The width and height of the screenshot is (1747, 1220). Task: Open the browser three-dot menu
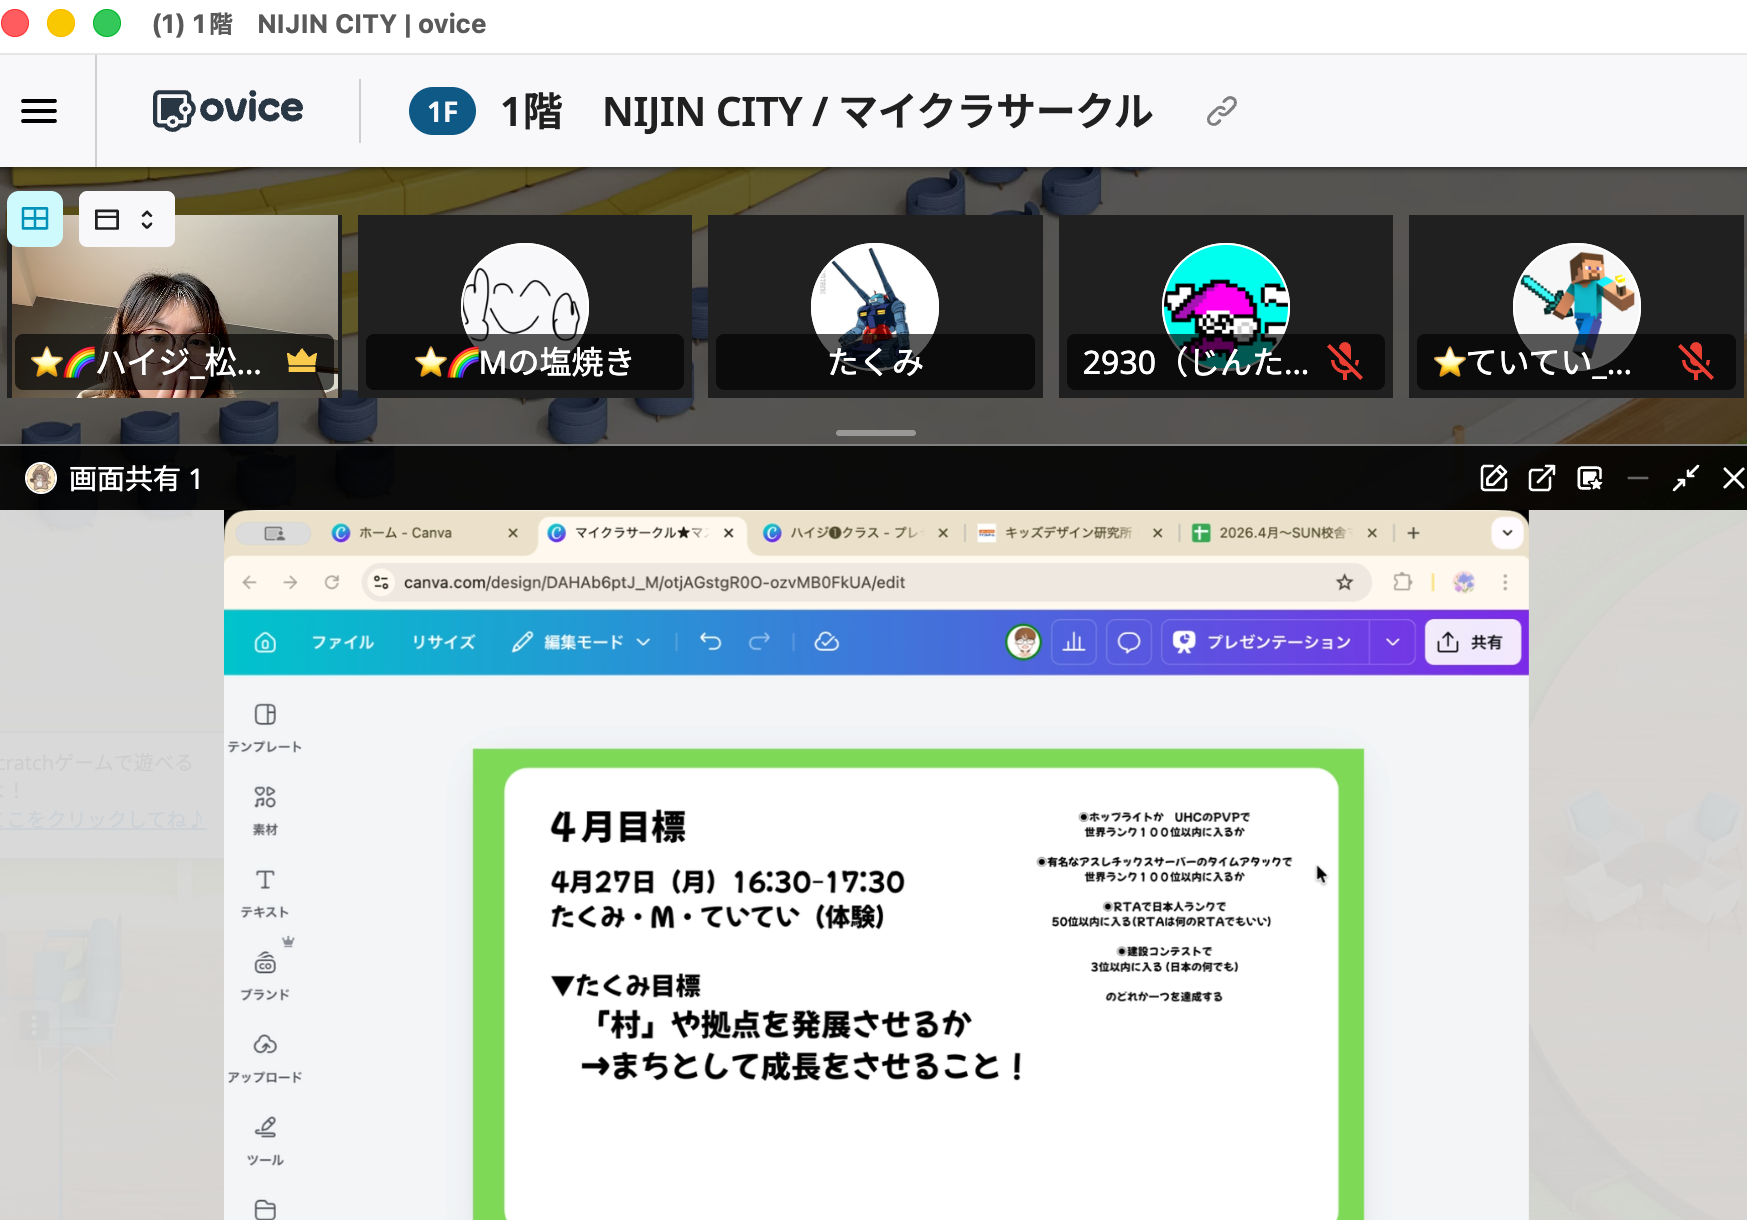(x=1505, y=582)
